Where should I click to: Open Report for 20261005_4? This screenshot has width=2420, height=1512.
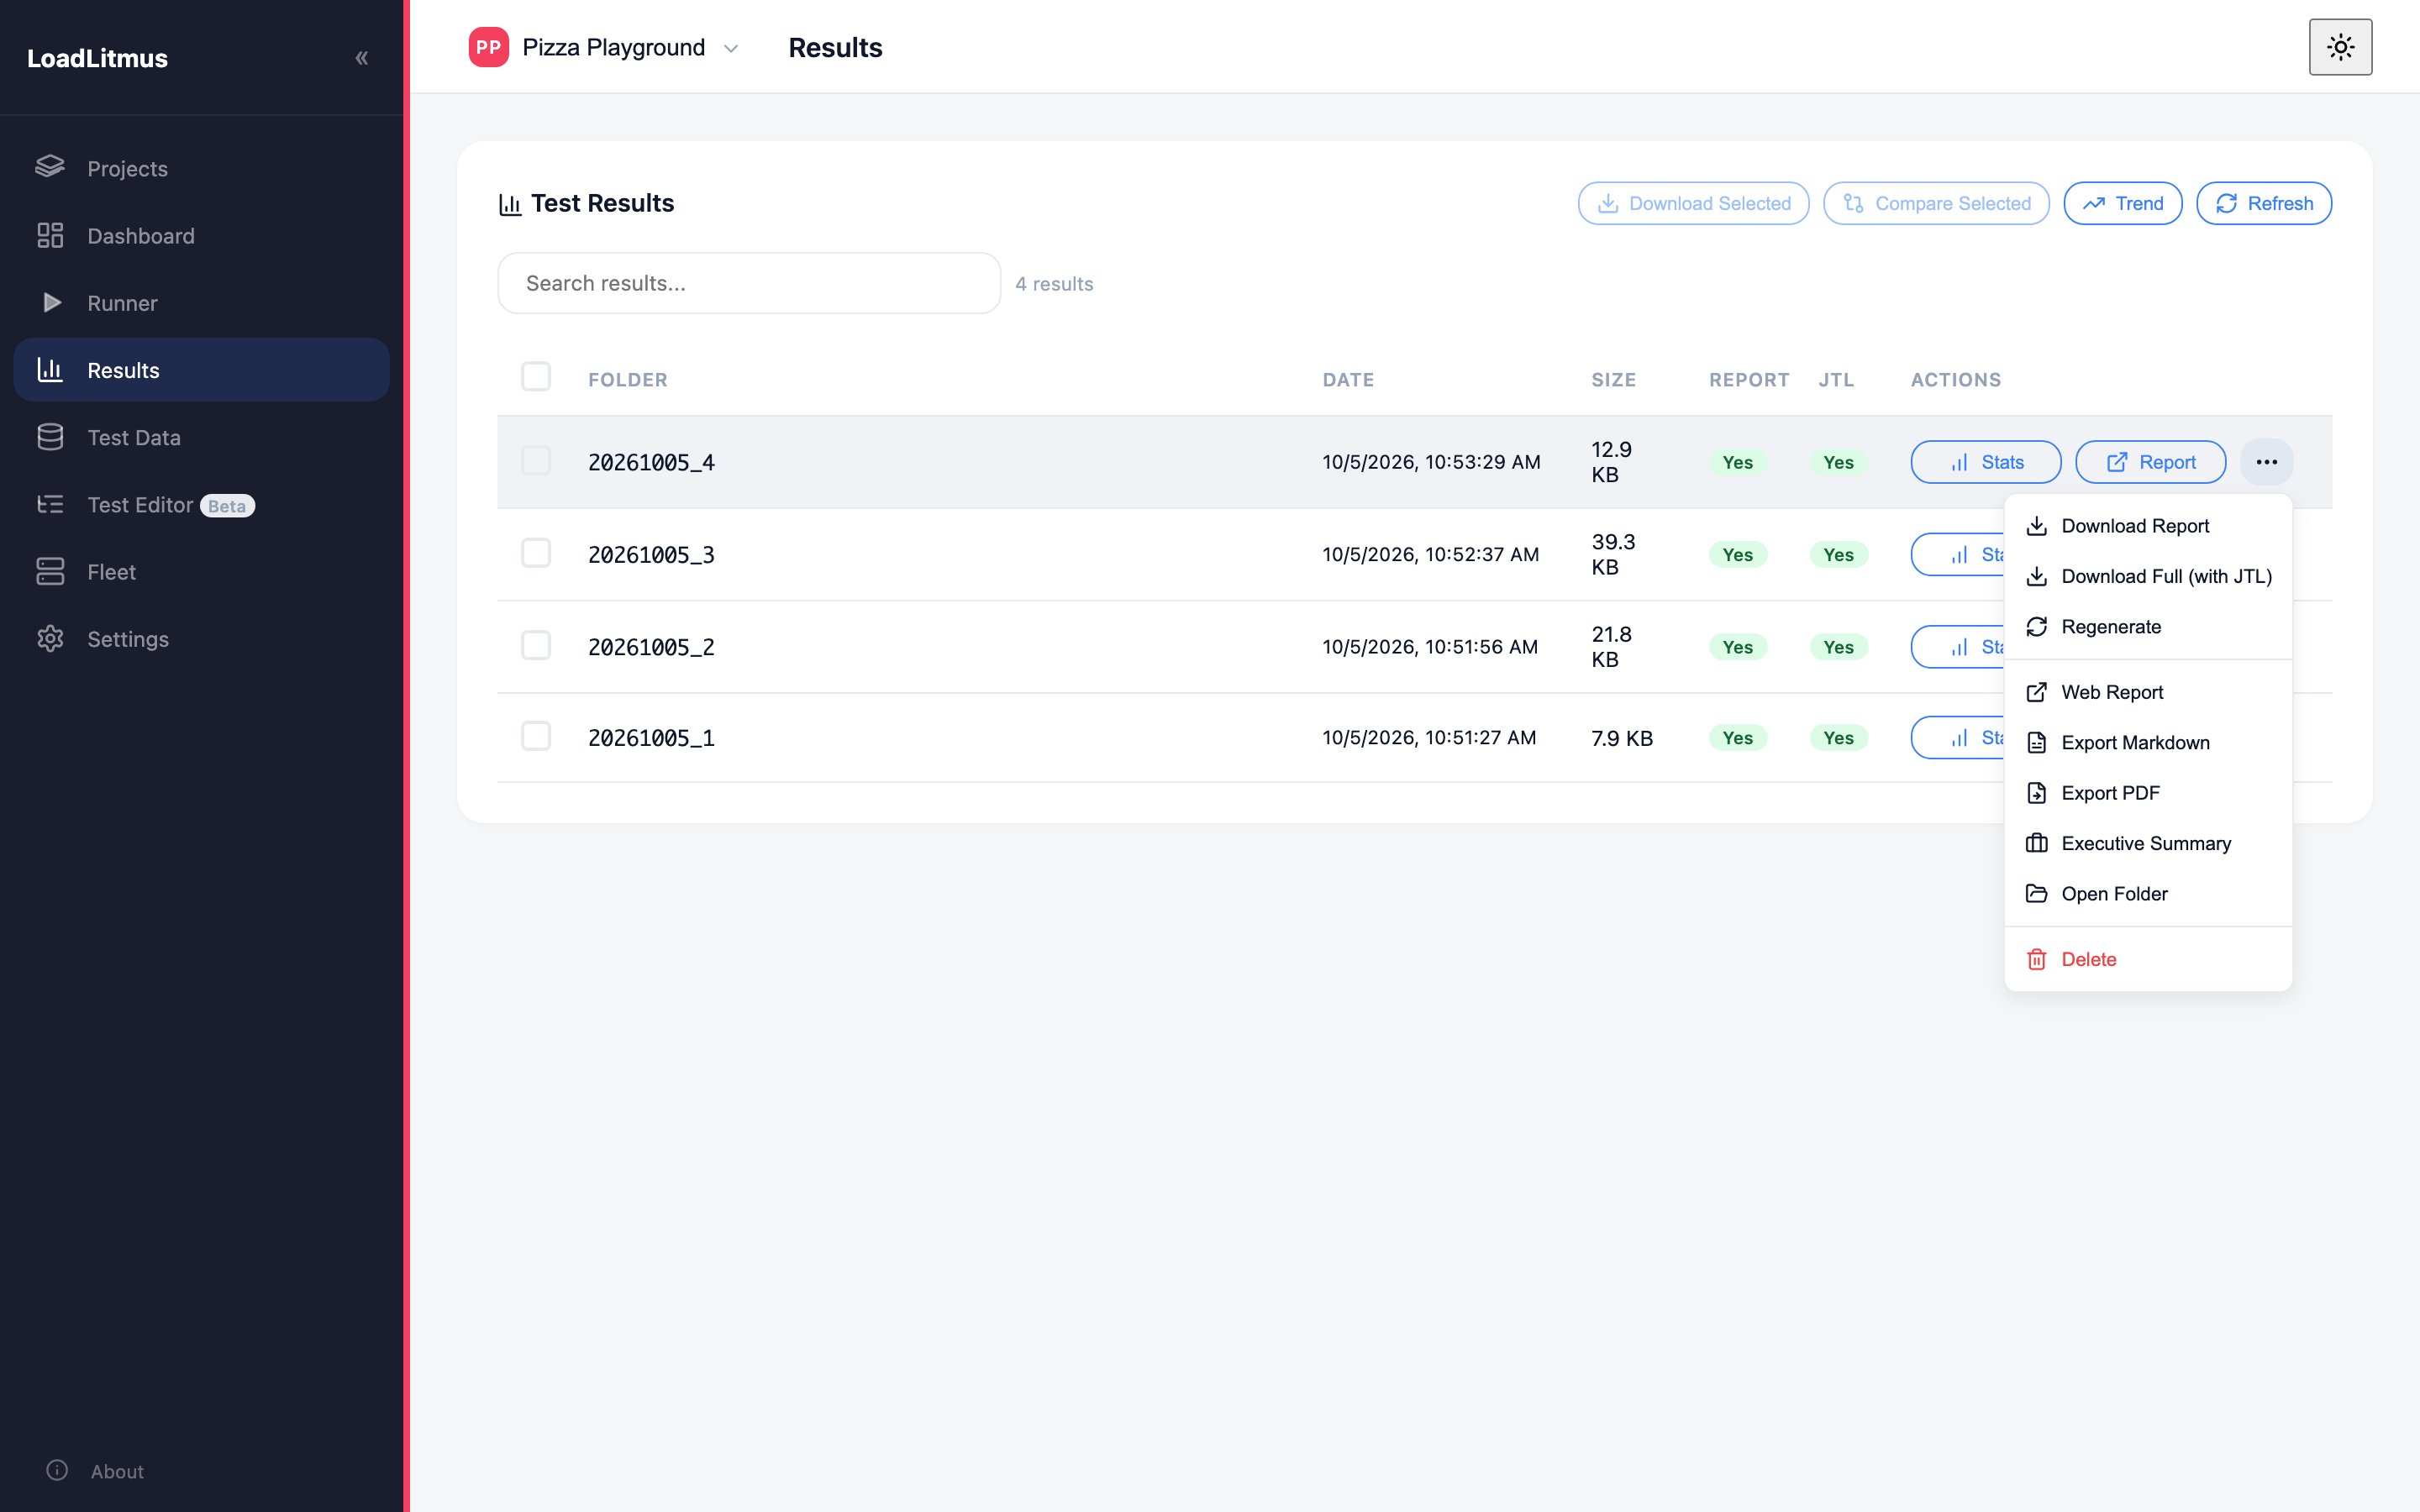click(2150, 462)
